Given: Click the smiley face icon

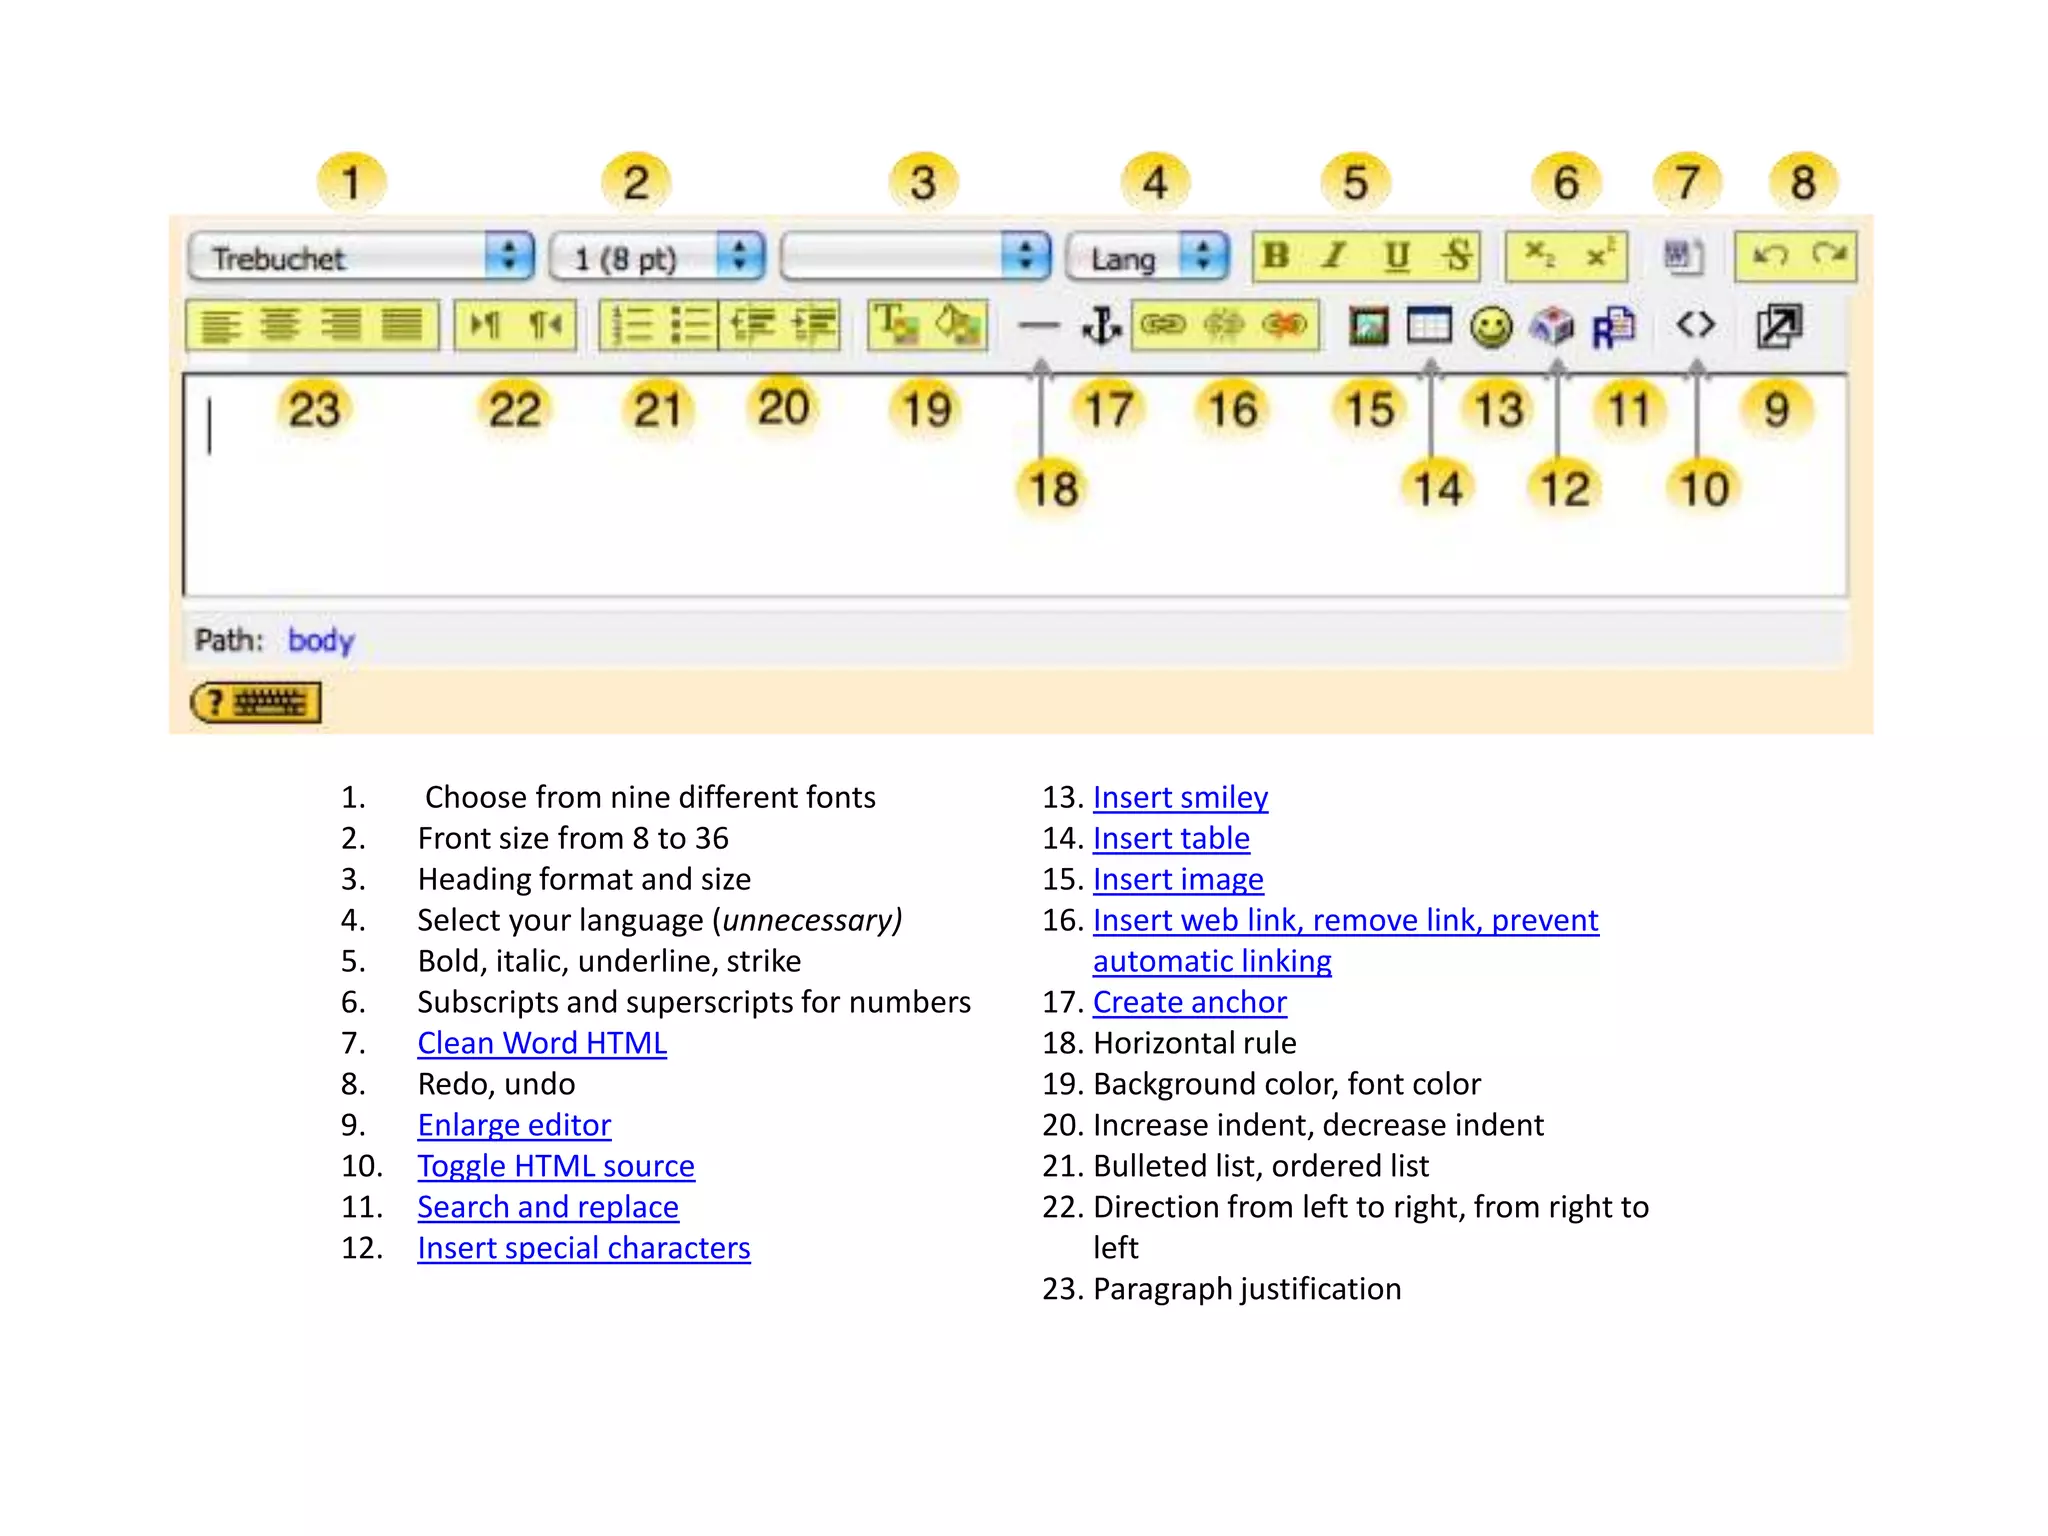Looking at the screenshot, I should [x=1491, y=327].
